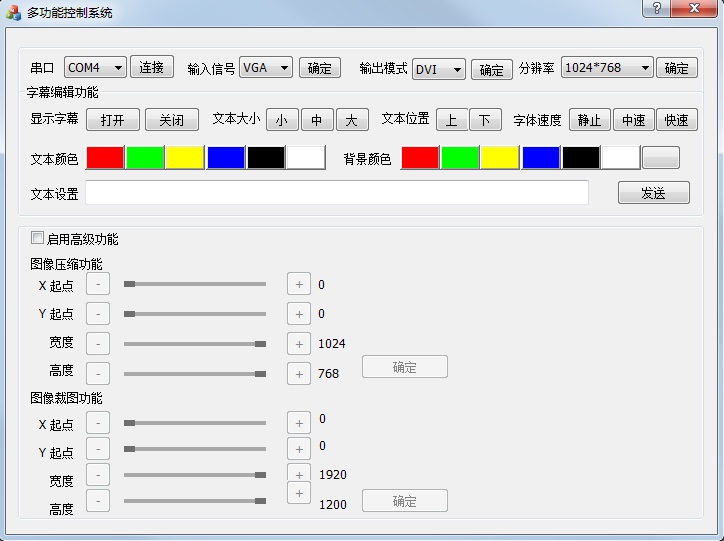724x541 pixels.
Task: Choose the 大 text size option
Action: pyautogui.click(x=352, y=120)
